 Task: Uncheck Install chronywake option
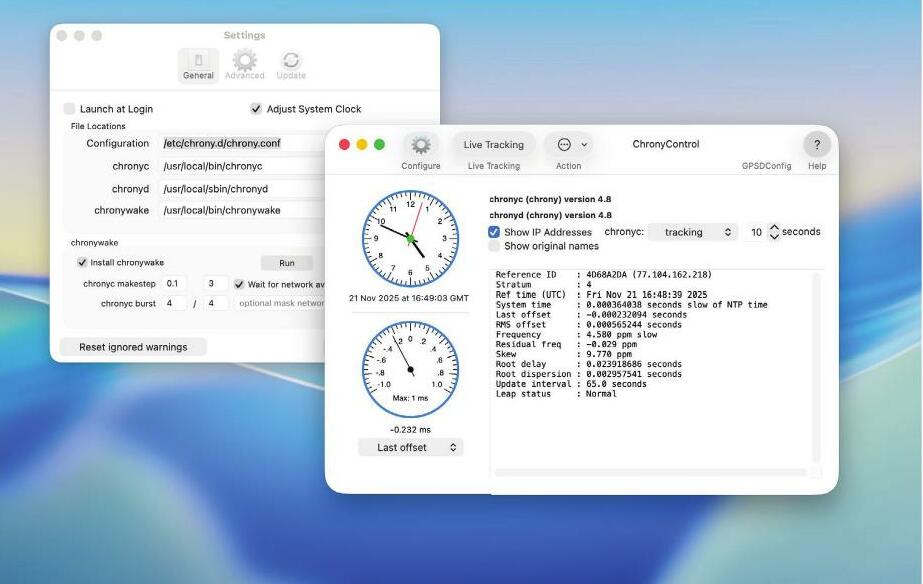click(x=82, y=262)
